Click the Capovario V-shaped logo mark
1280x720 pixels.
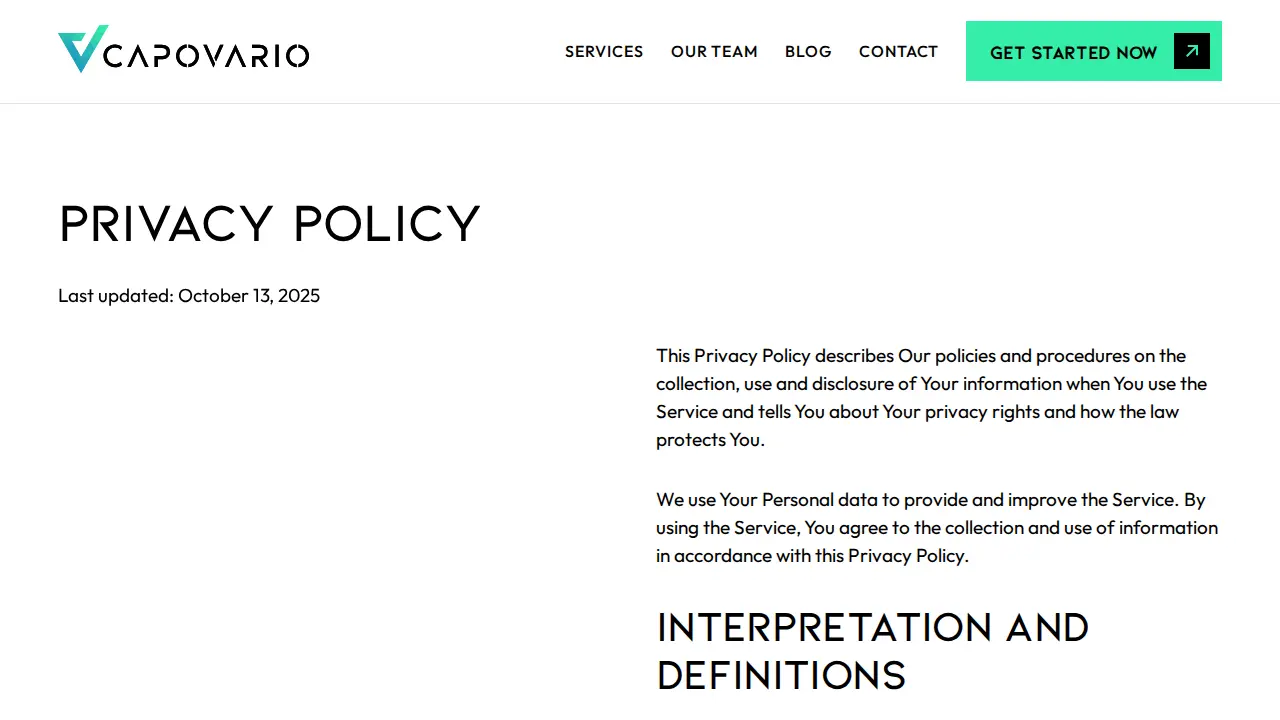pos(82,49)
